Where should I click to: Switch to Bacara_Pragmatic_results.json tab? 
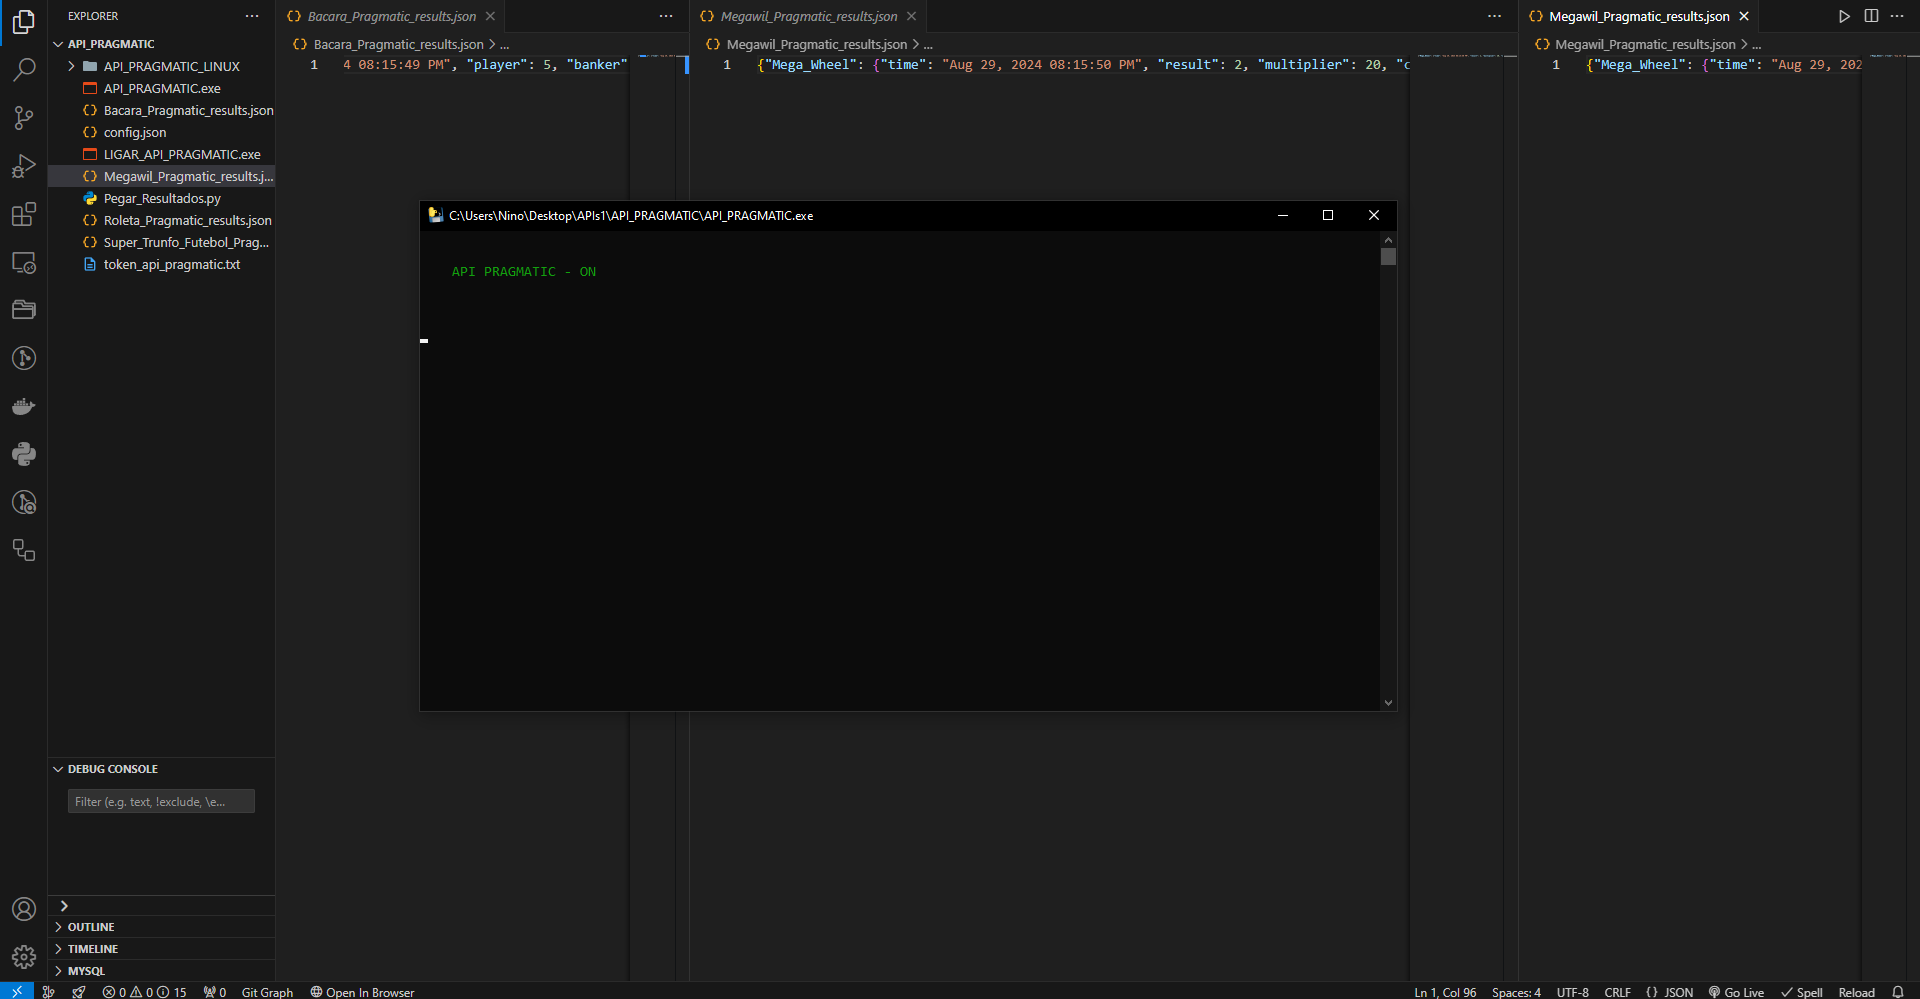[x=391, y=16]
